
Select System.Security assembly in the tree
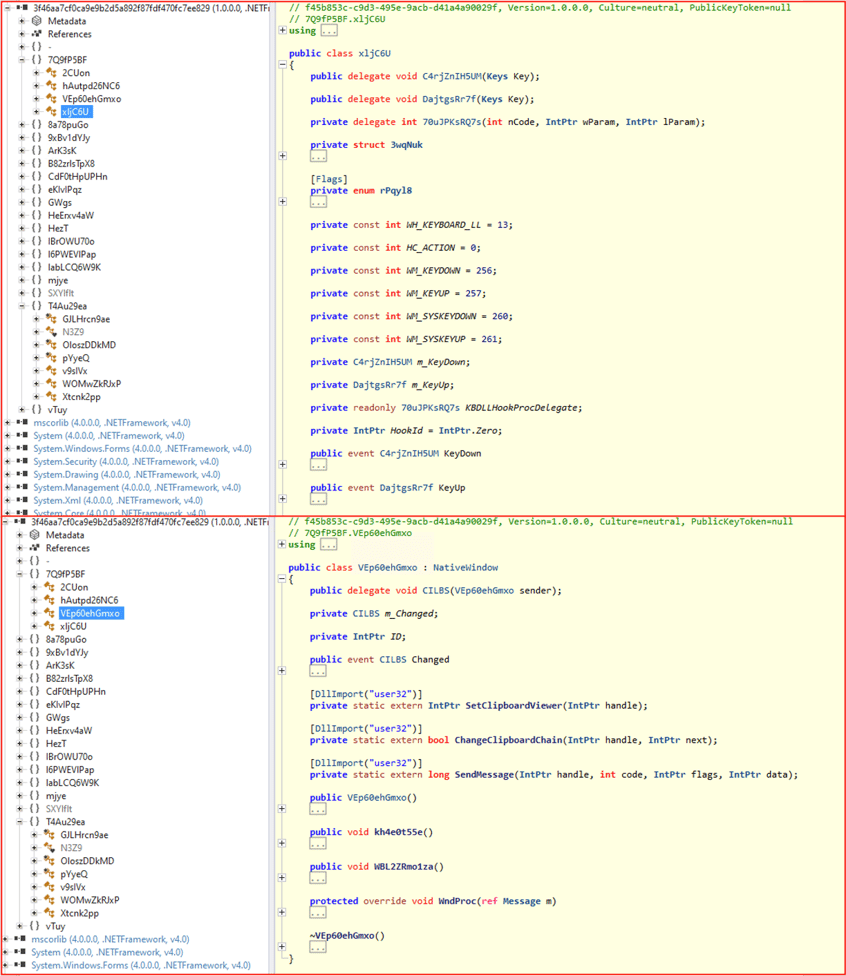(126, 461)
